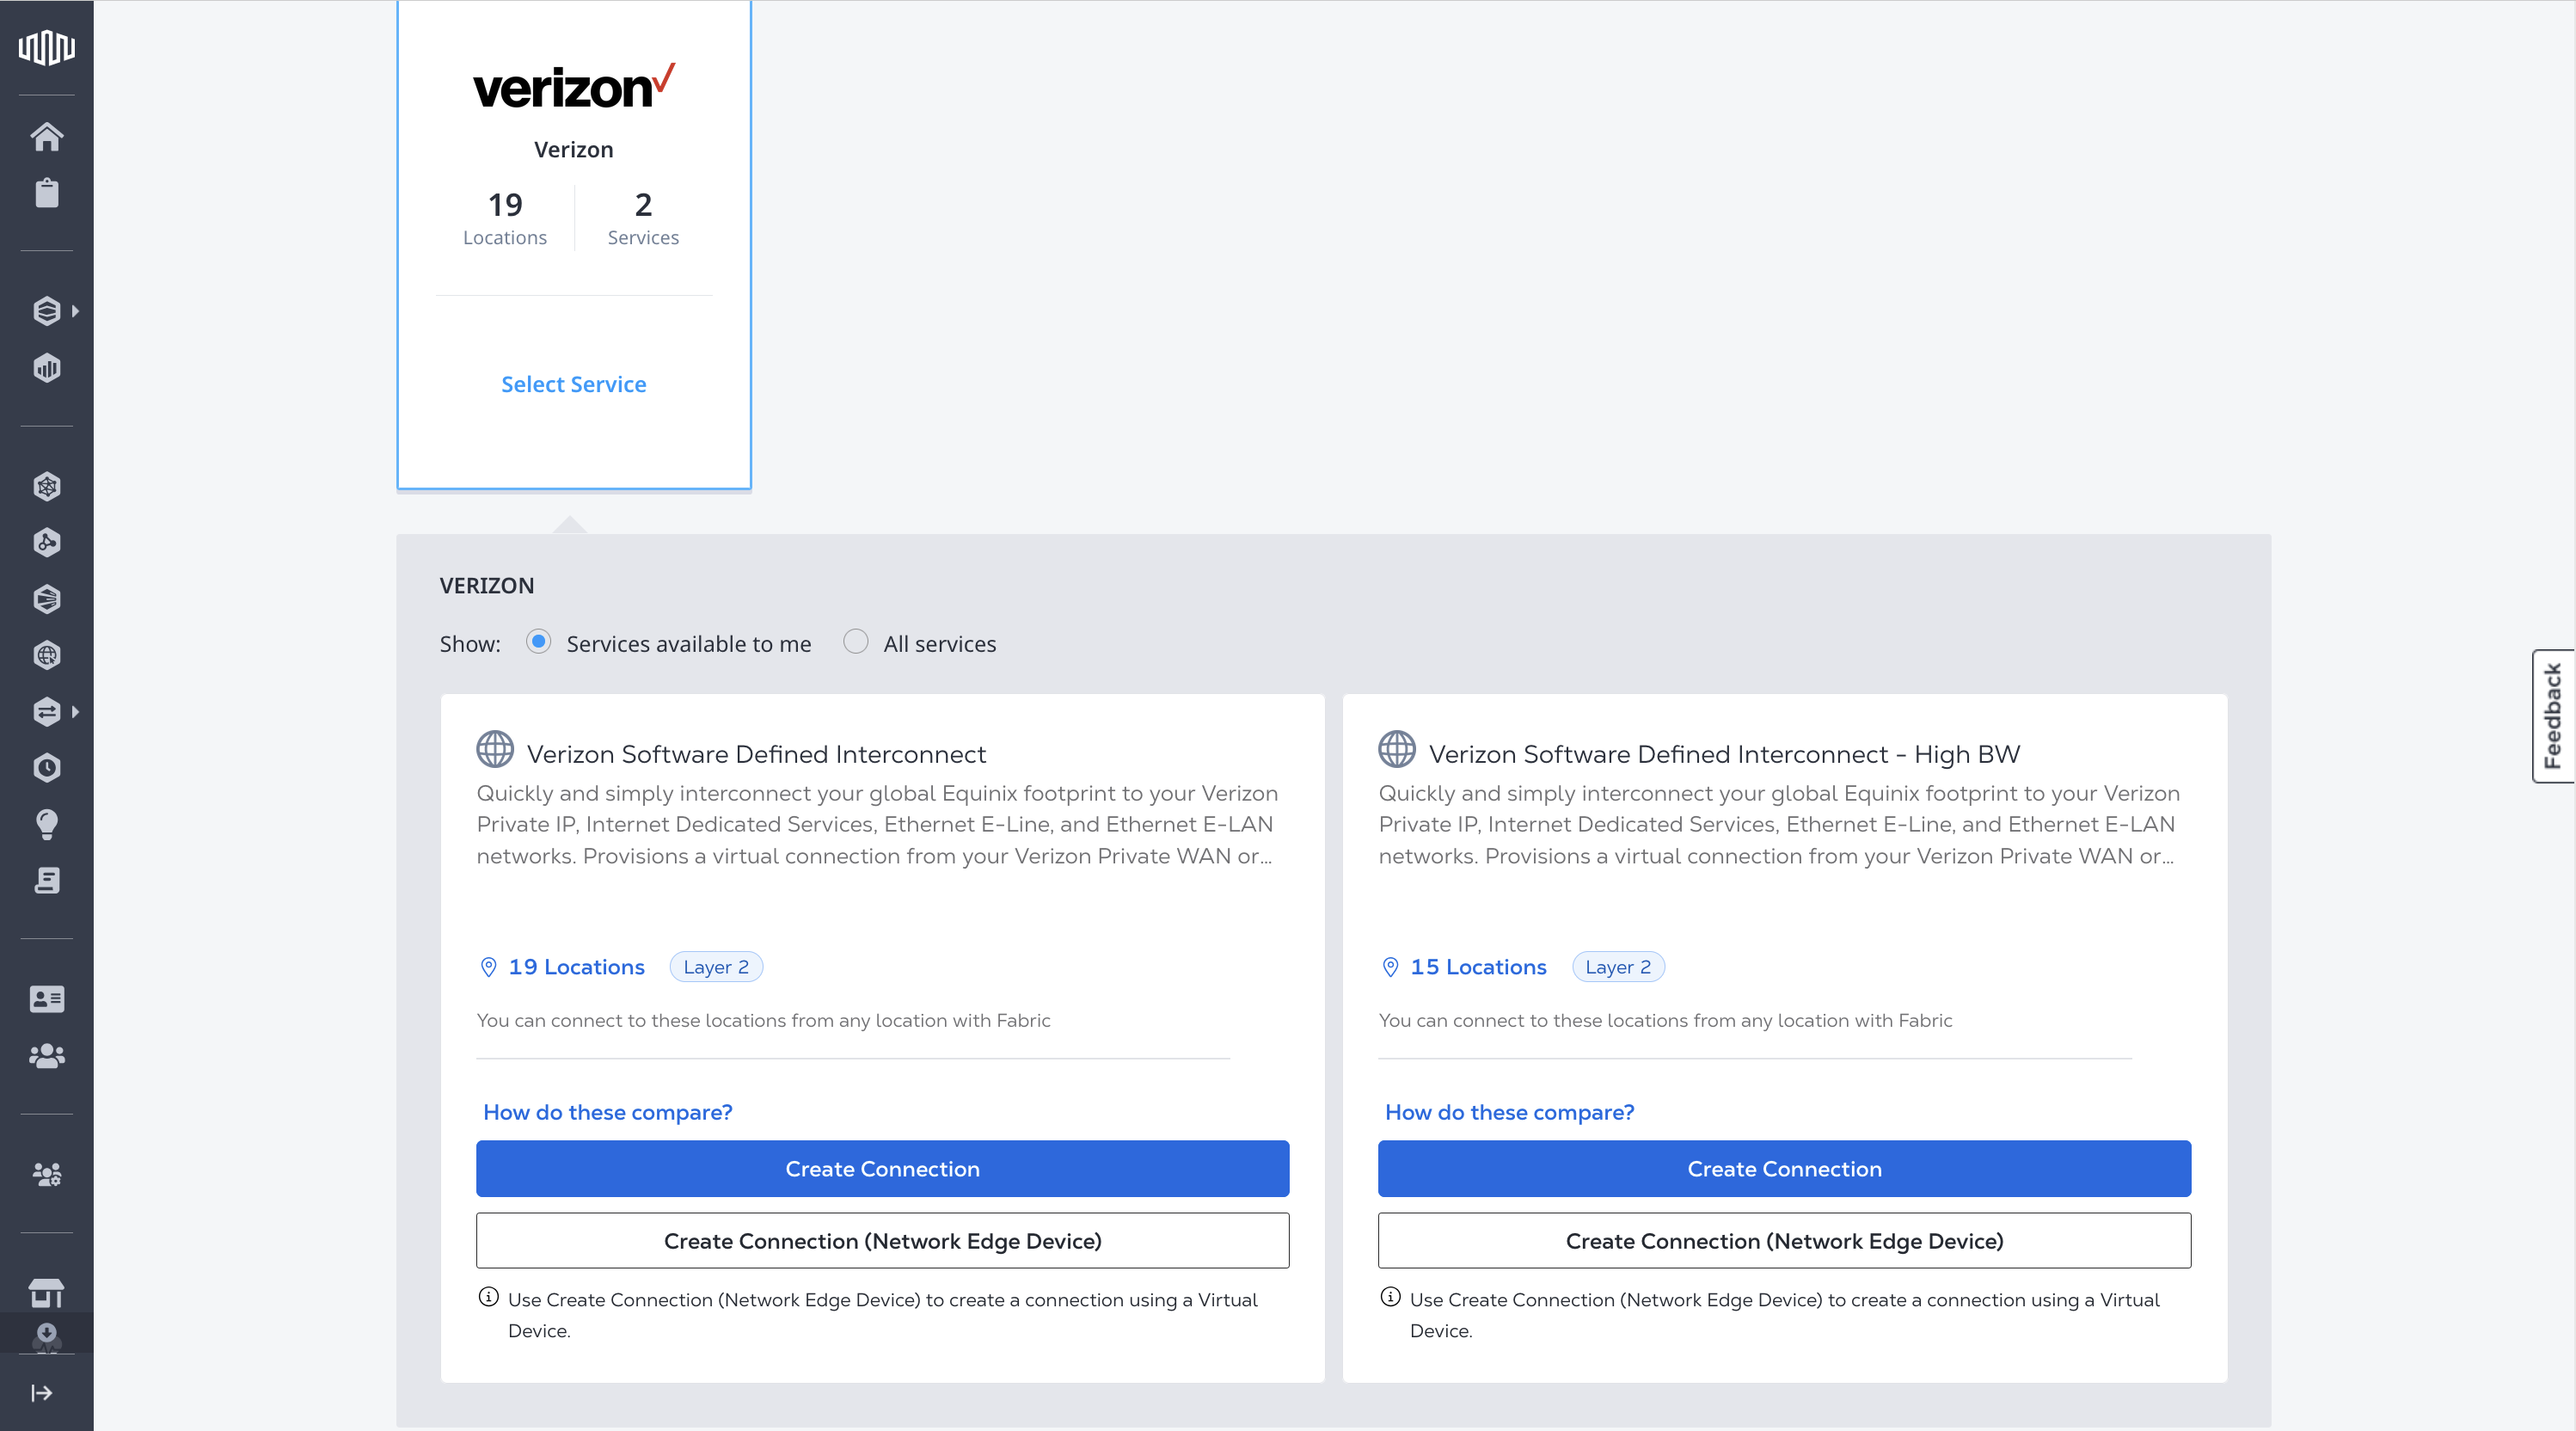Open the stacked layers hexagon icon
Viewport: 2576px width, 1431px height.
46,311
